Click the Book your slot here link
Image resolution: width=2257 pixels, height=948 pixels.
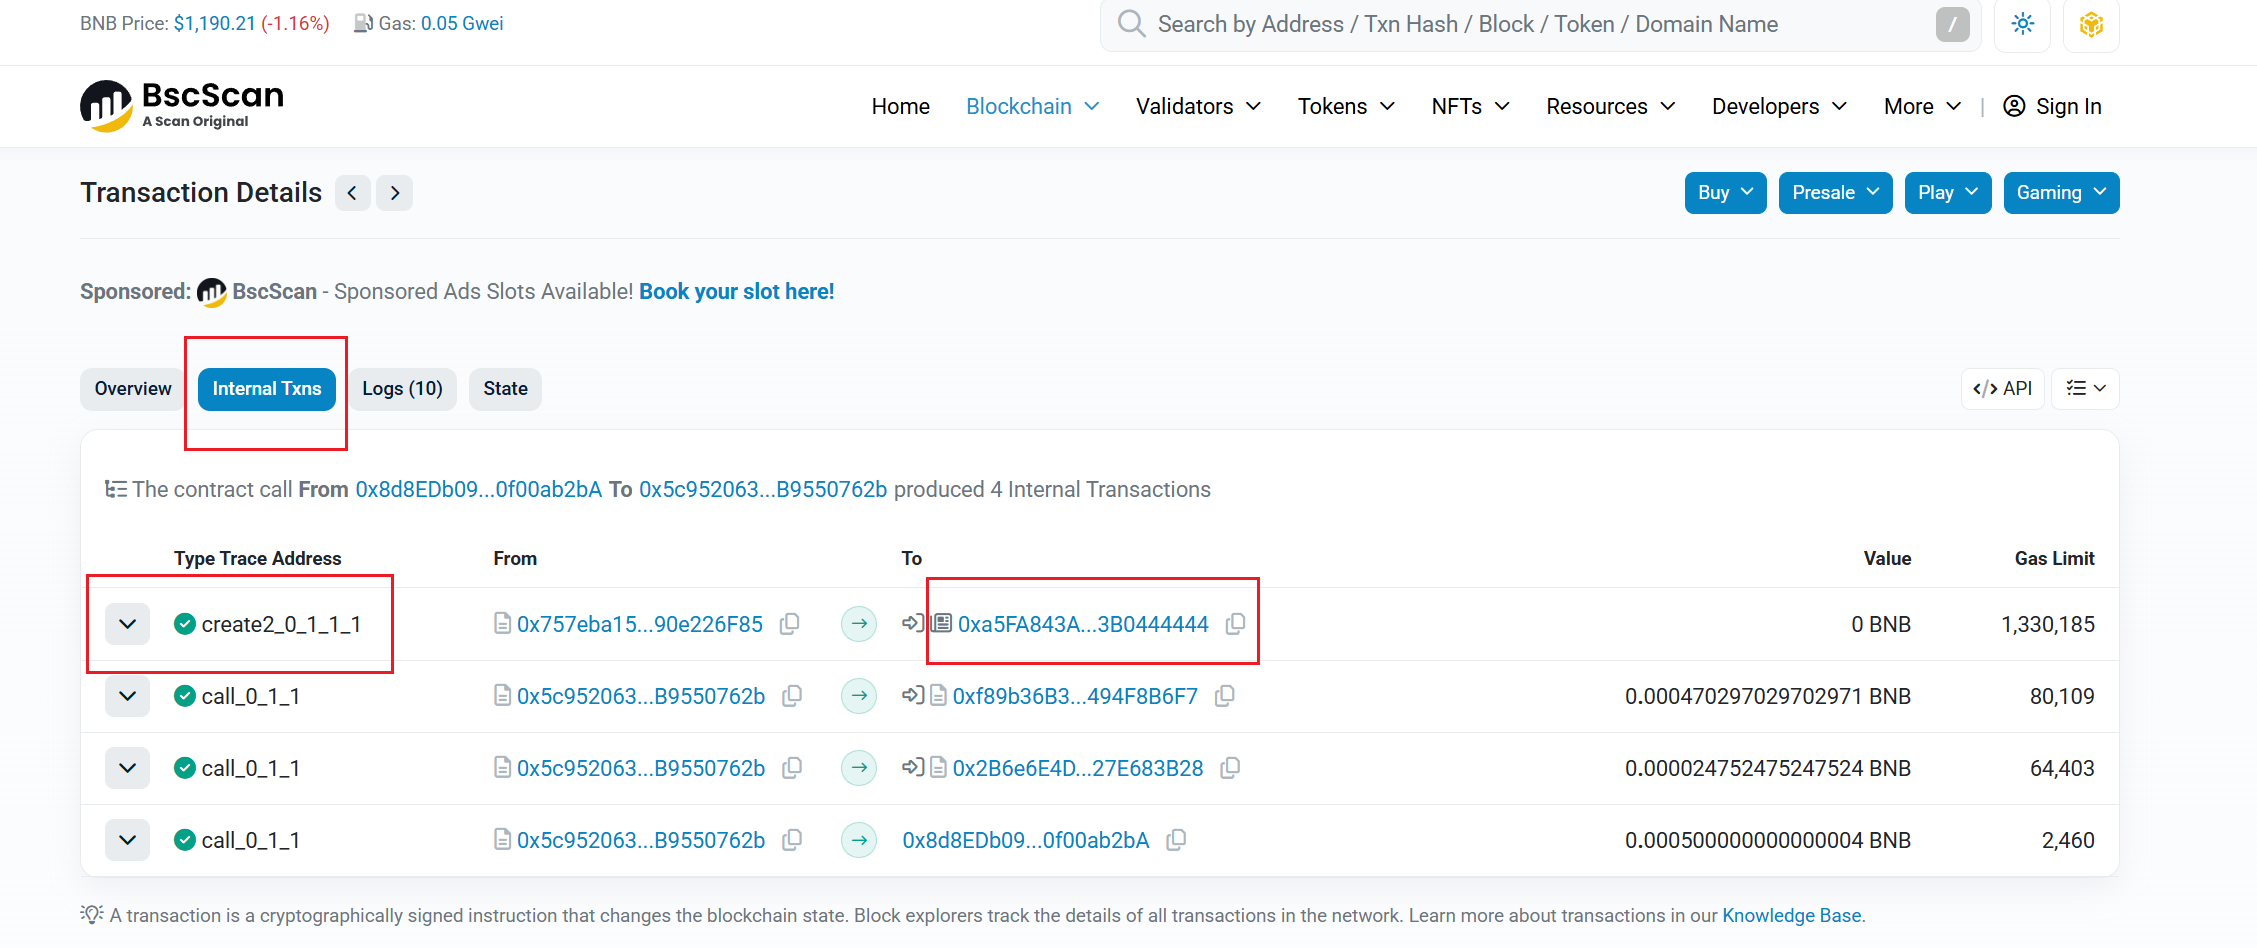(736, 292)
